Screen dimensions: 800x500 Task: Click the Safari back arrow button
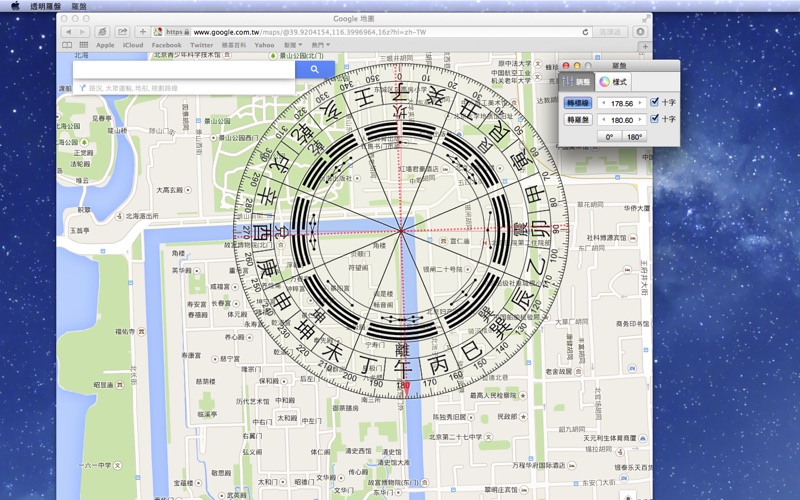click(x=69, y=32)
